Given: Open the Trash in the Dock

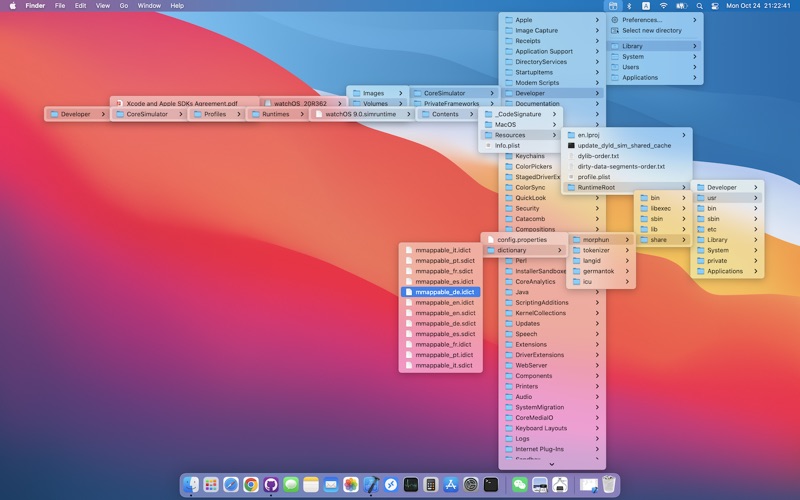Looking at the screenshot, I should tap(609, 484).
